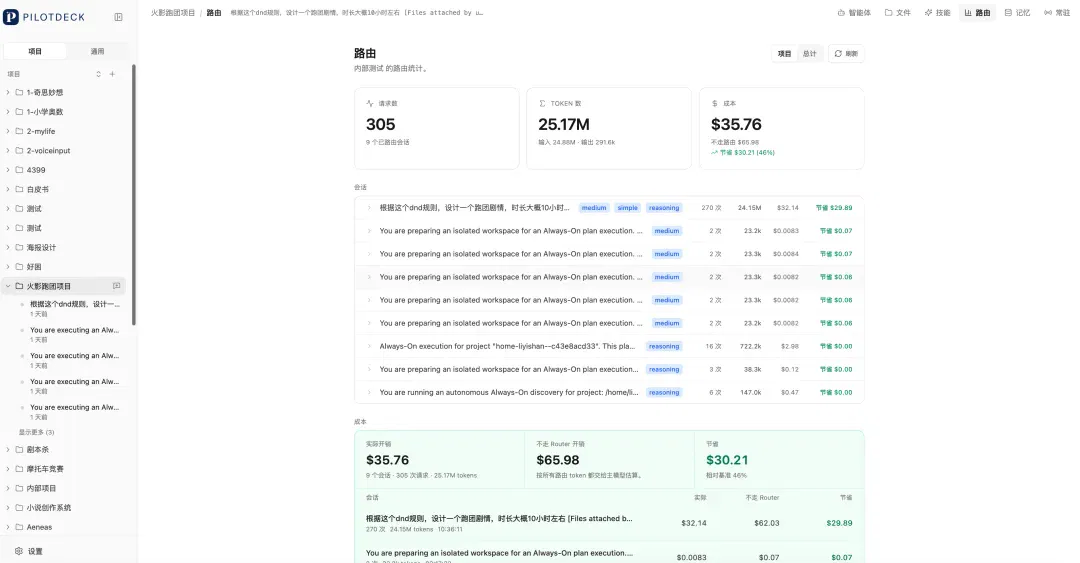Expand the 'You are running an autonomous' row chevron
This screenshot has height=563, width=1080.
[x=369, y=392]
